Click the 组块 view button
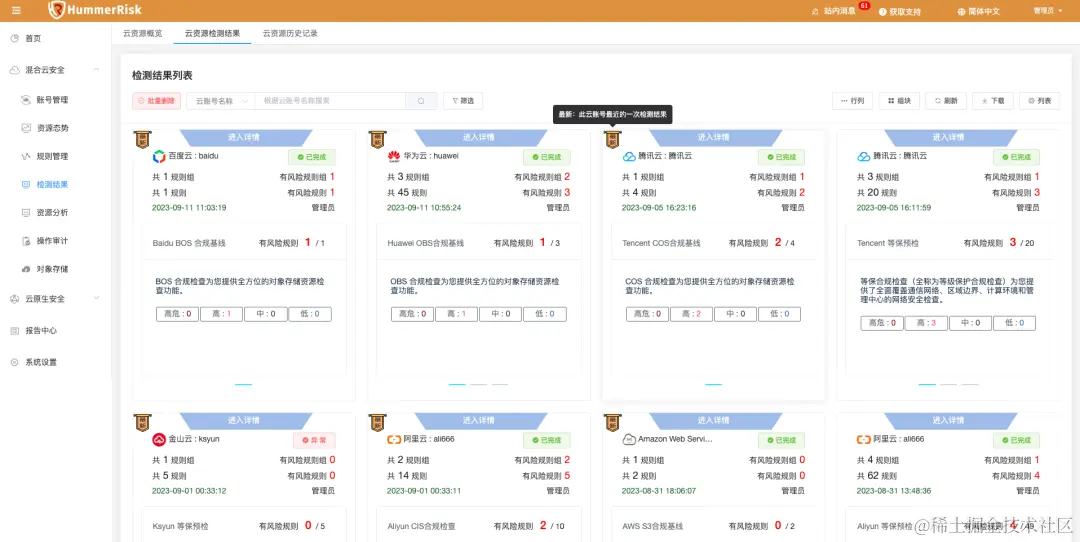The image size is (1080, 542). [x=899, y=101]
